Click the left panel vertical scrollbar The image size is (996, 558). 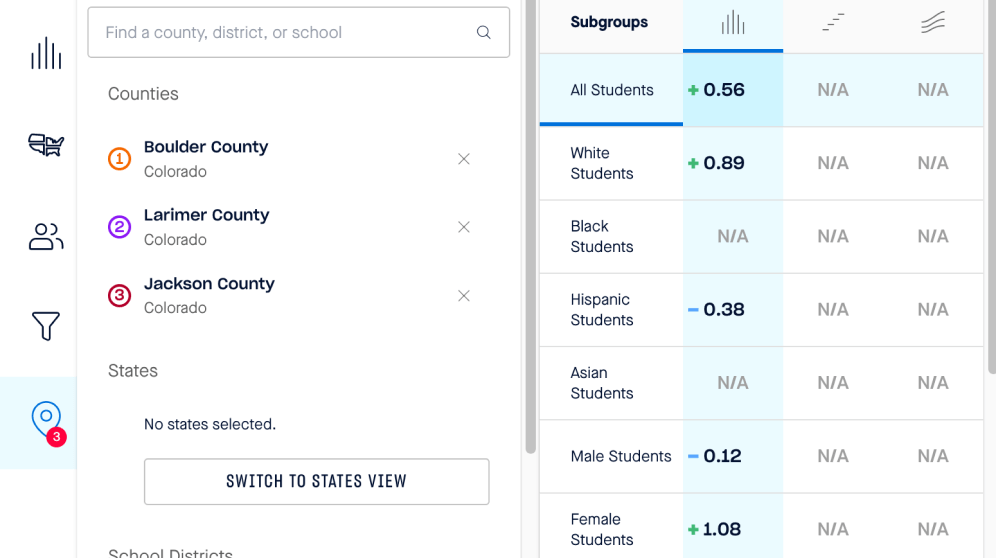[531, 226]
